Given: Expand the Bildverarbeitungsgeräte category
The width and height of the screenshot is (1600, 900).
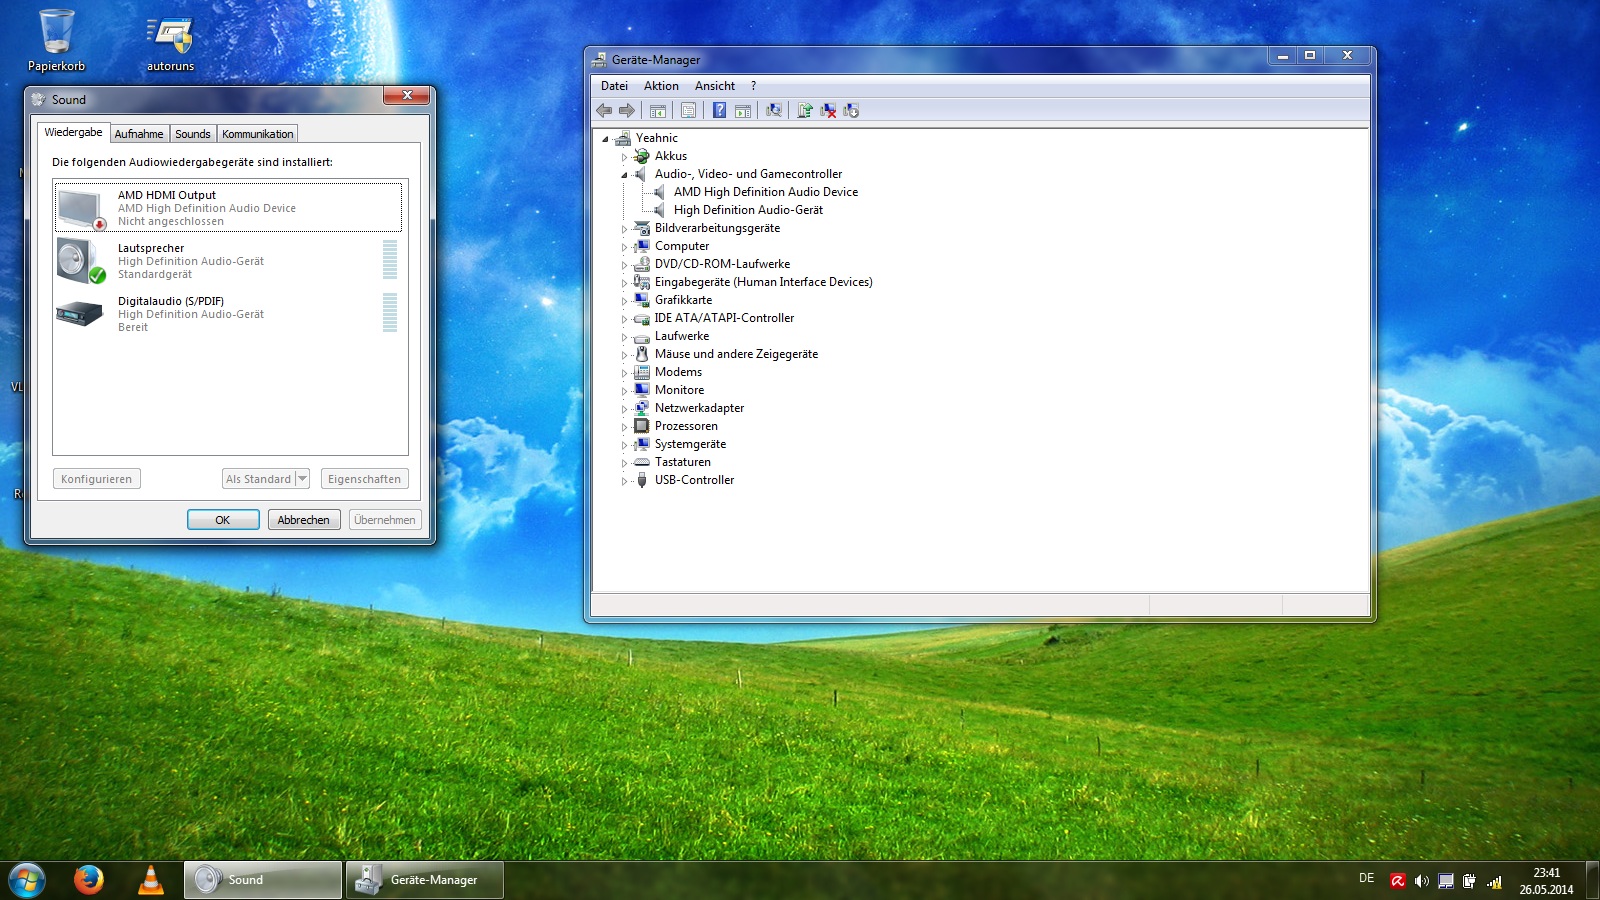Looking at the screenshot, I should point(624,229).
